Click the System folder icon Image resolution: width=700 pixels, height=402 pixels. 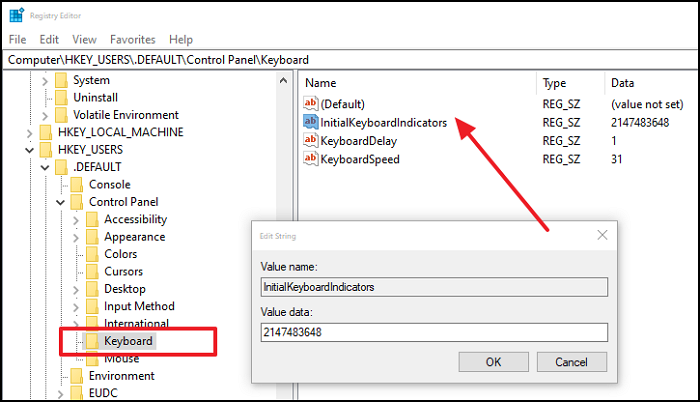pyautogui.click(x=61, y=80)
